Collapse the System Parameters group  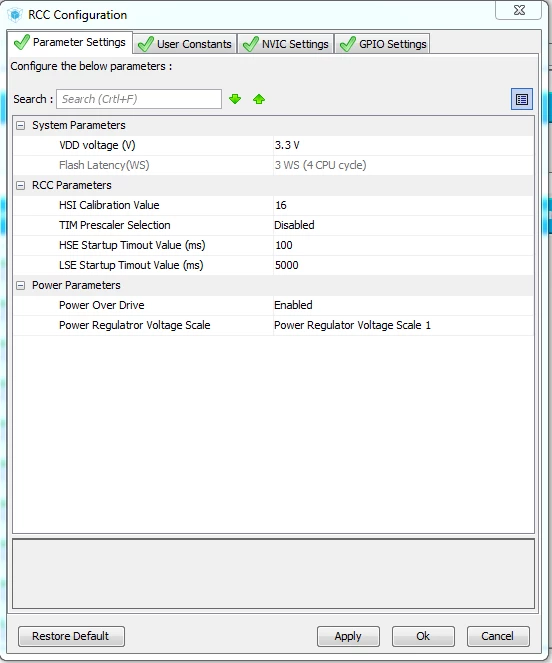pyautogui.click(x=20, y=126)
